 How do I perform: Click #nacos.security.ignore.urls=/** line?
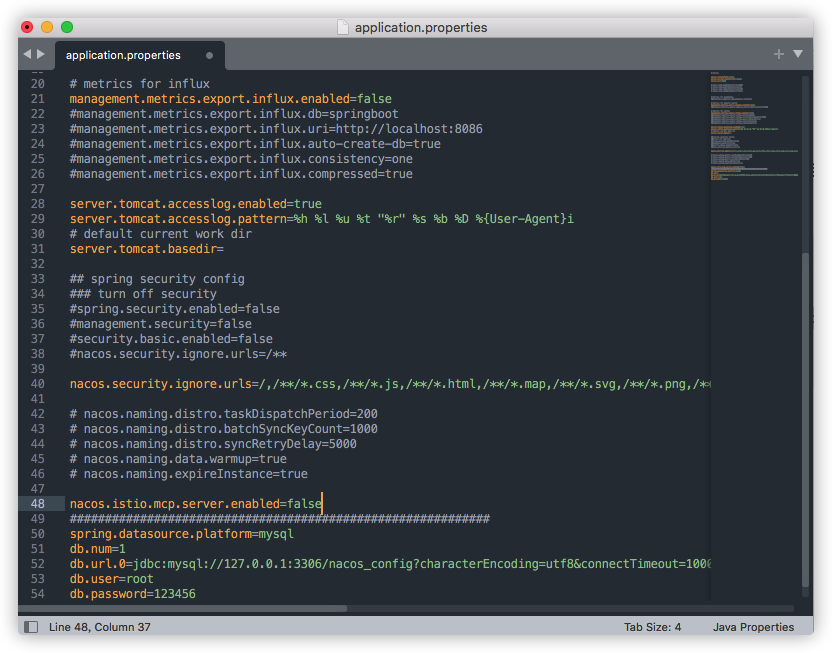click(178, 354)
